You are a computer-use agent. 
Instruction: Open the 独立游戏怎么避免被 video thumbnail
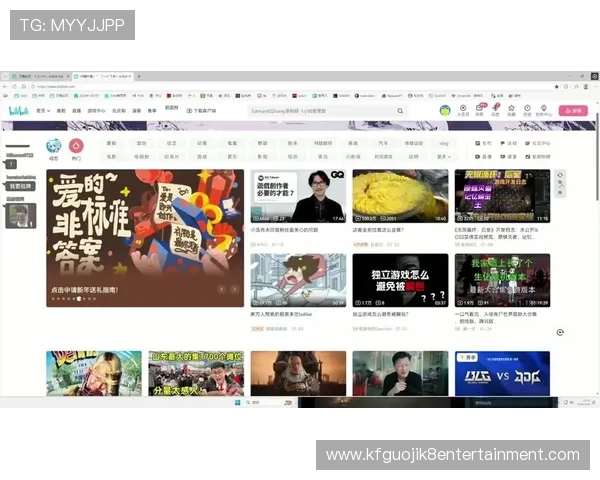[400, 280]
